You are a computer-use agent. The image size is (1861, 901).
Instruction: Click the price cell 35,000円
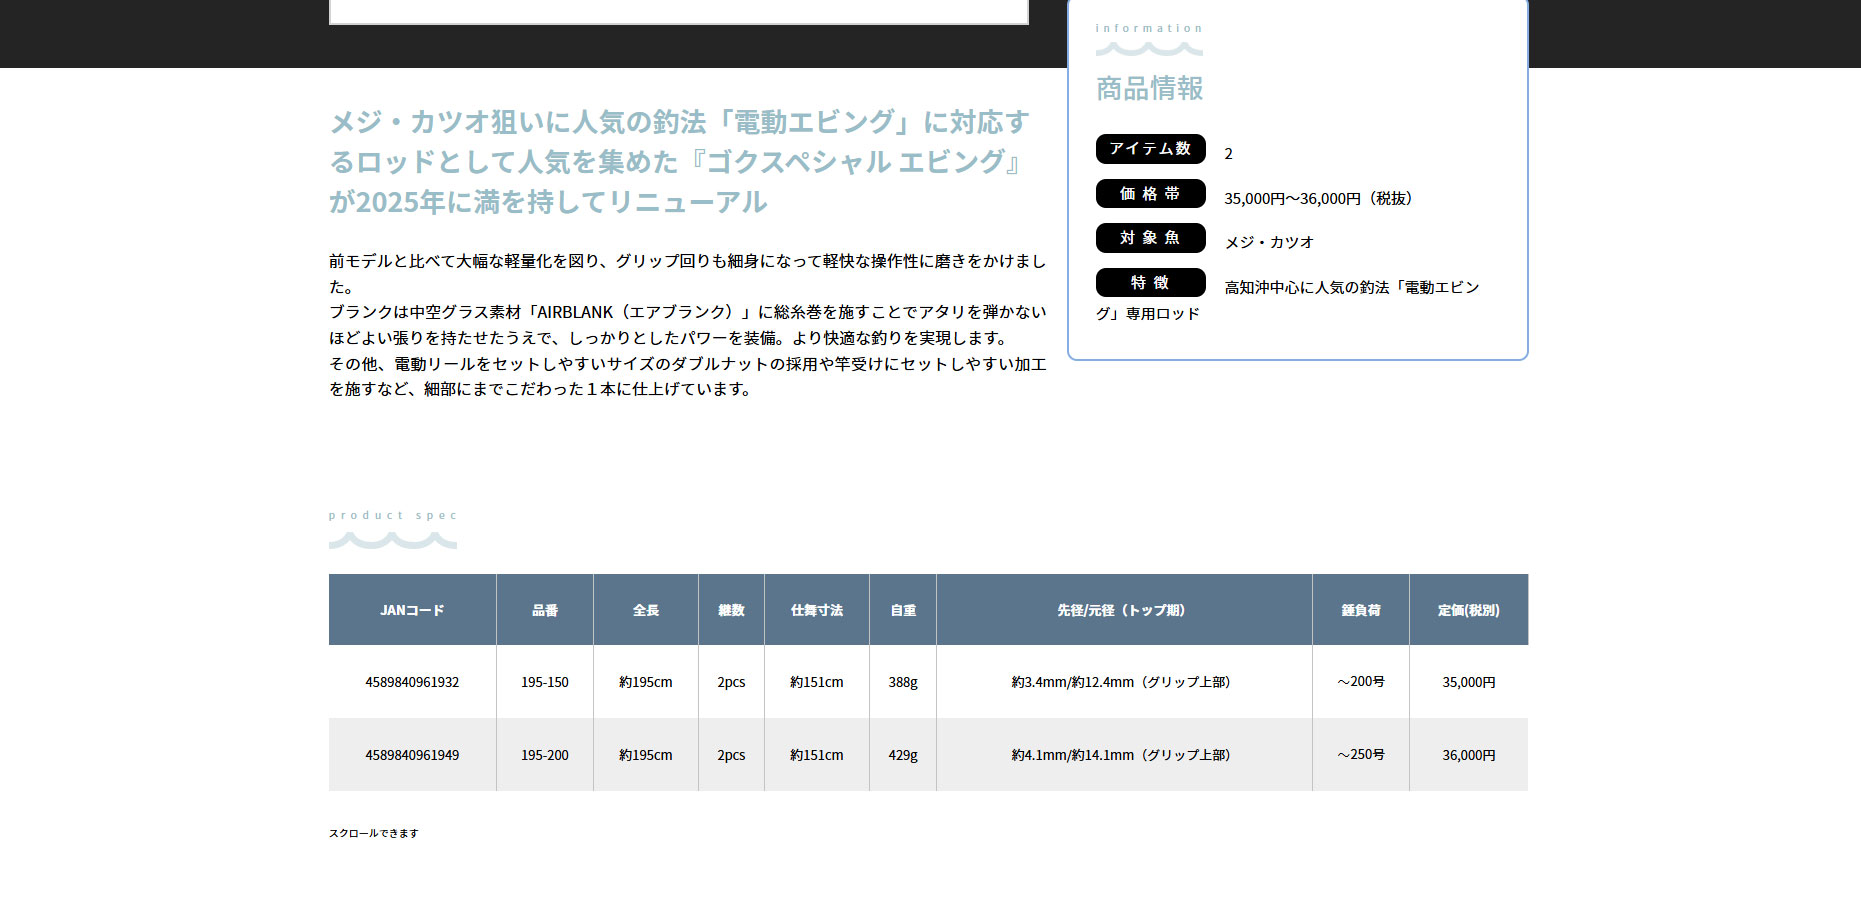[1469, 682]
